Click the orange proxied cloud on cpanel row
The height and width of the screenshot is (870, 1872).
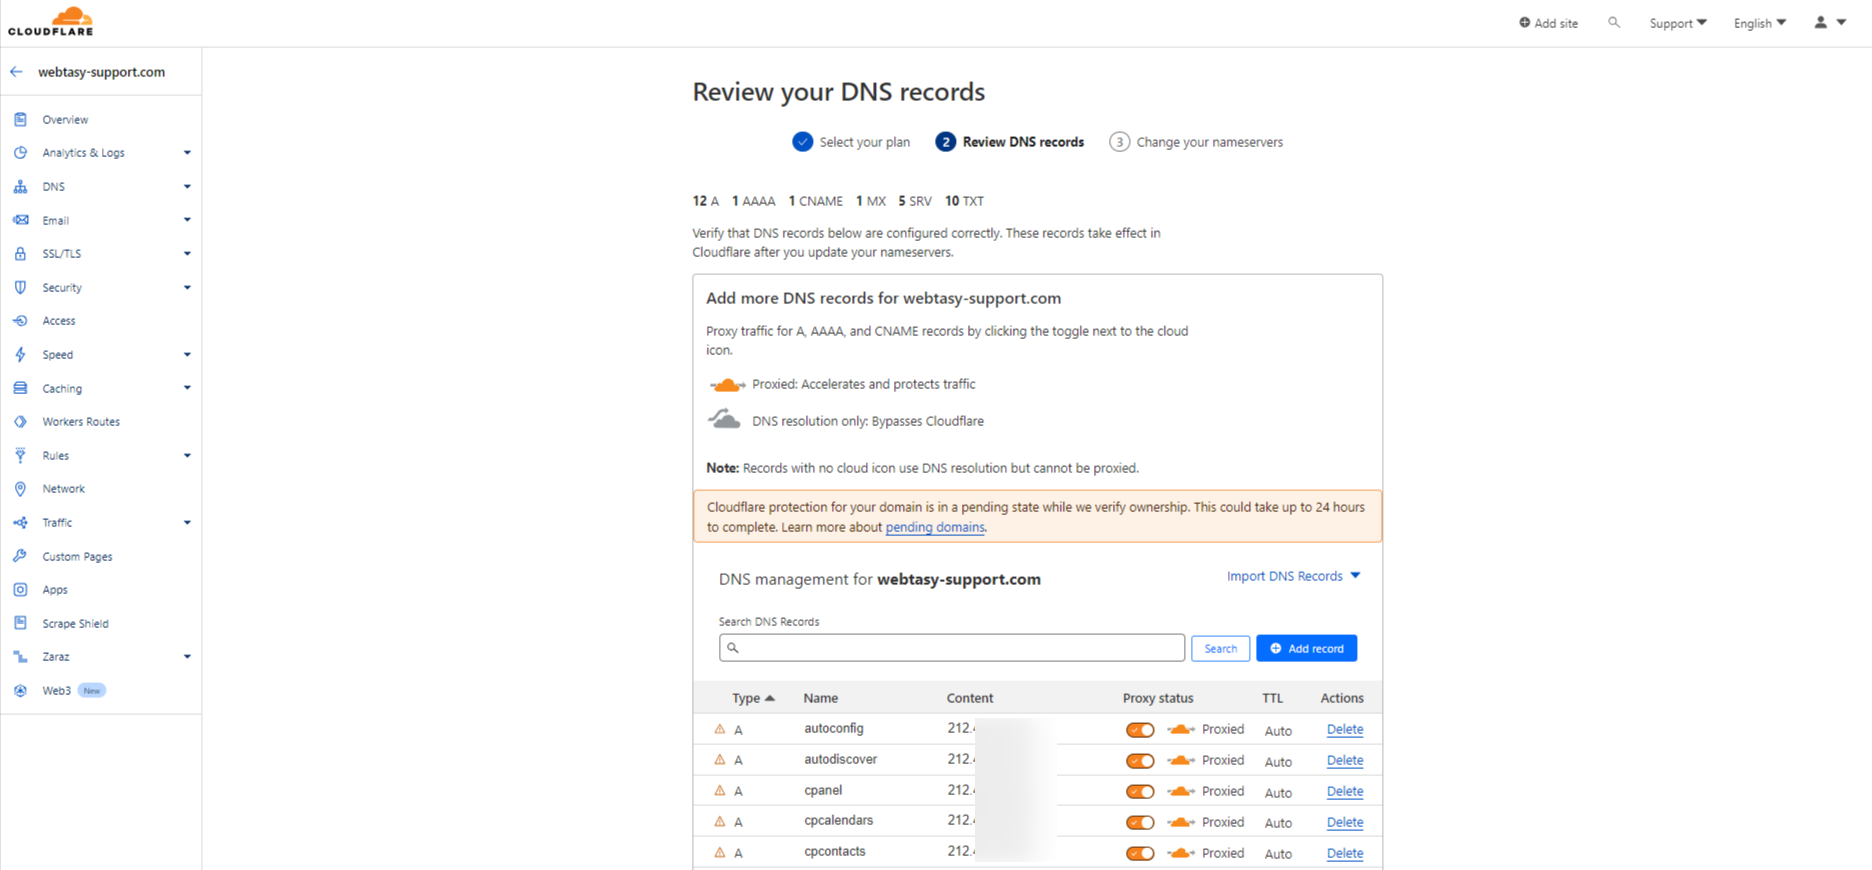point(1181,792)
